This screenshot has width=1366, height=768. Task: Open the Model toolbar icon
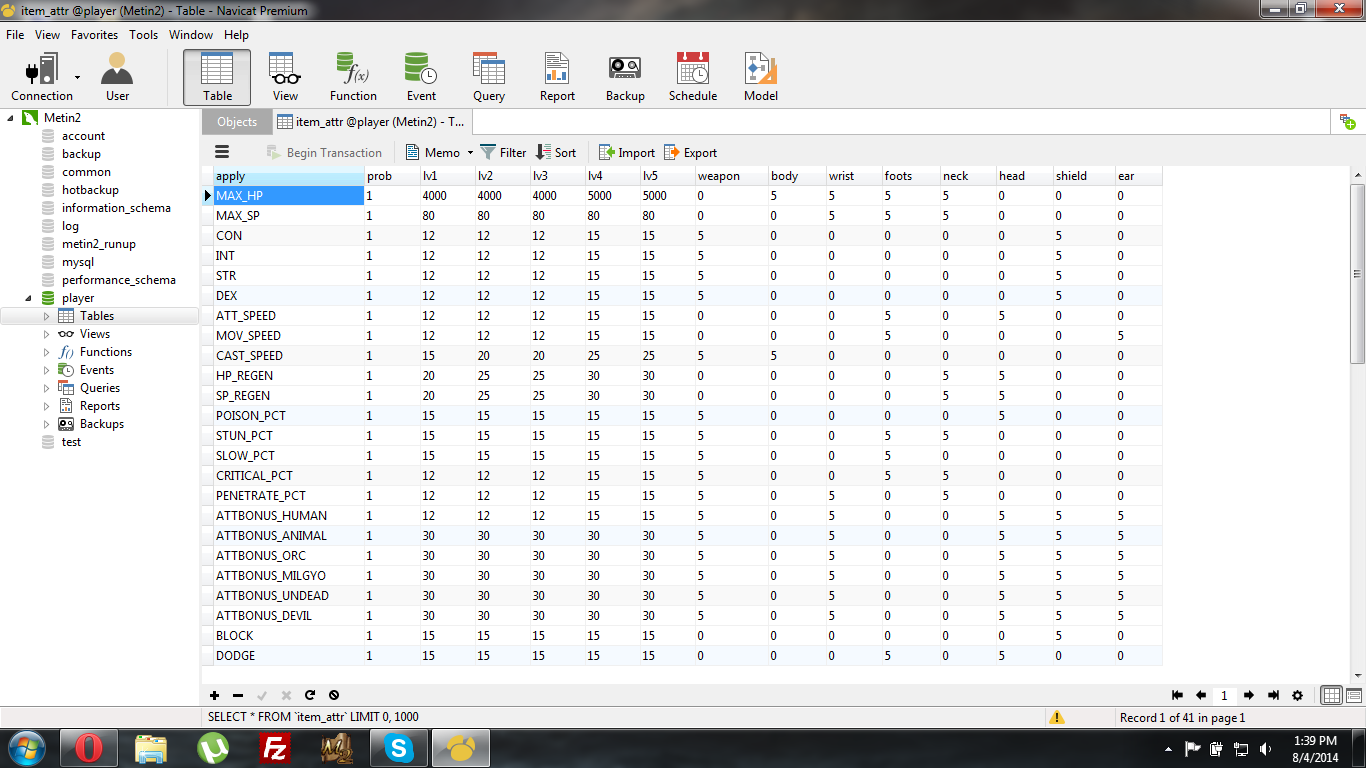click(x=761, y=78)
